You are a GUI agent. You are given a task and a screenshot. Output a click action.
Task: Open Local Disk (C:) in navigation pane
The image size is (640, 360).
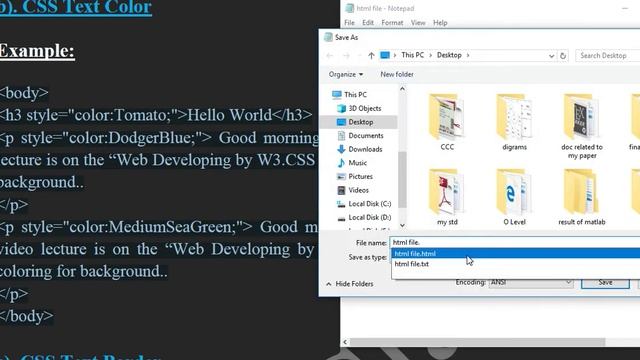370,204
